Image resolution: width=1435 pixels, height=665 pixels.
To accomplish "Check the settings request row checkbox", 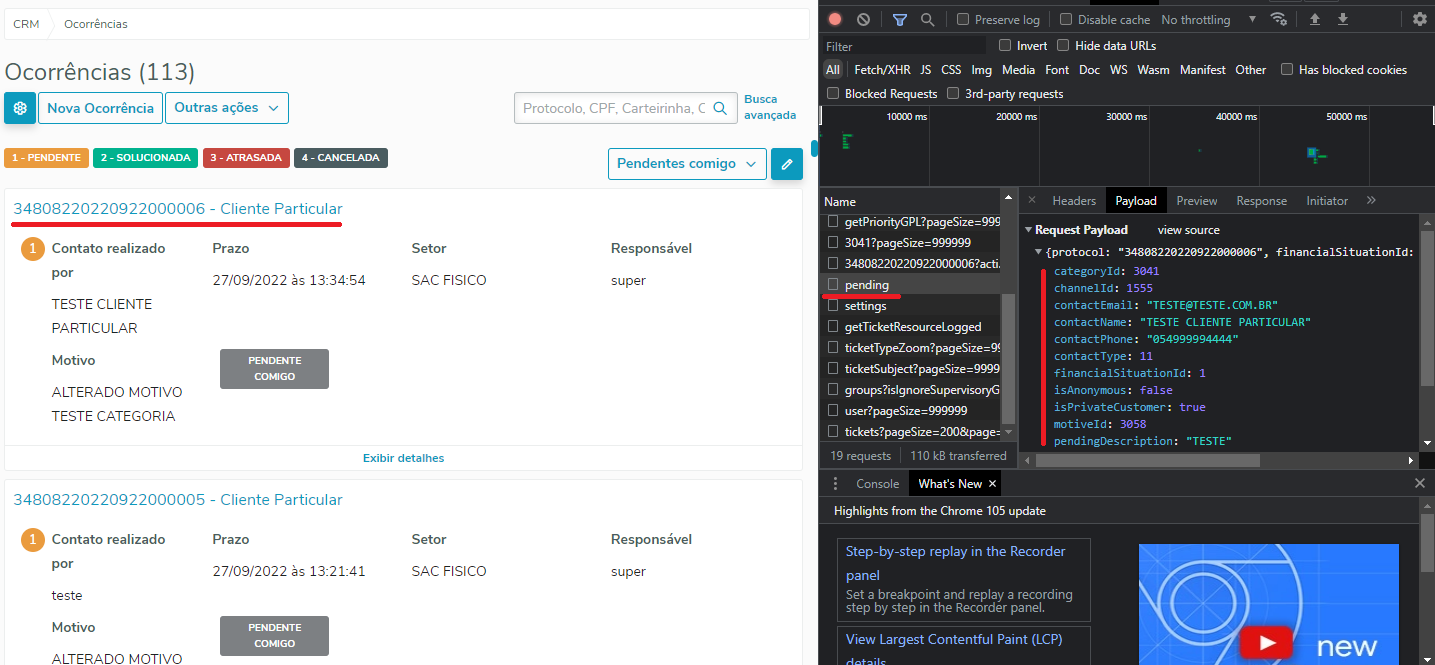I will click(x=833, y=306).
